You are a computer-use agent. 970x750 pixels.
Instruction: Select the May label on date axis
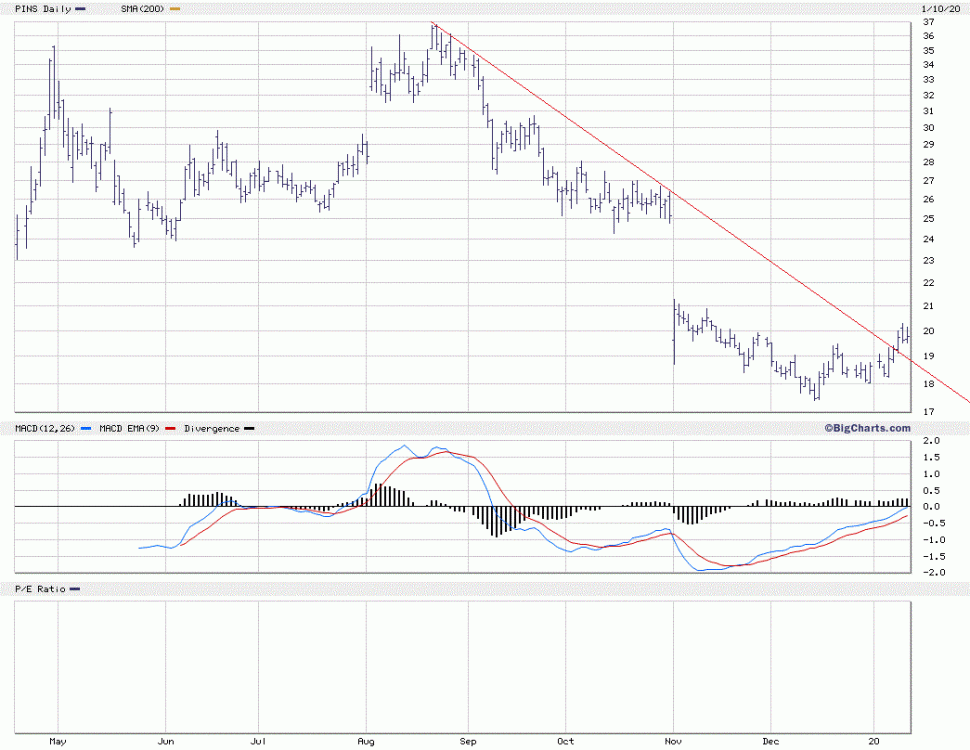pyautogui.click(x=58, y=741)
